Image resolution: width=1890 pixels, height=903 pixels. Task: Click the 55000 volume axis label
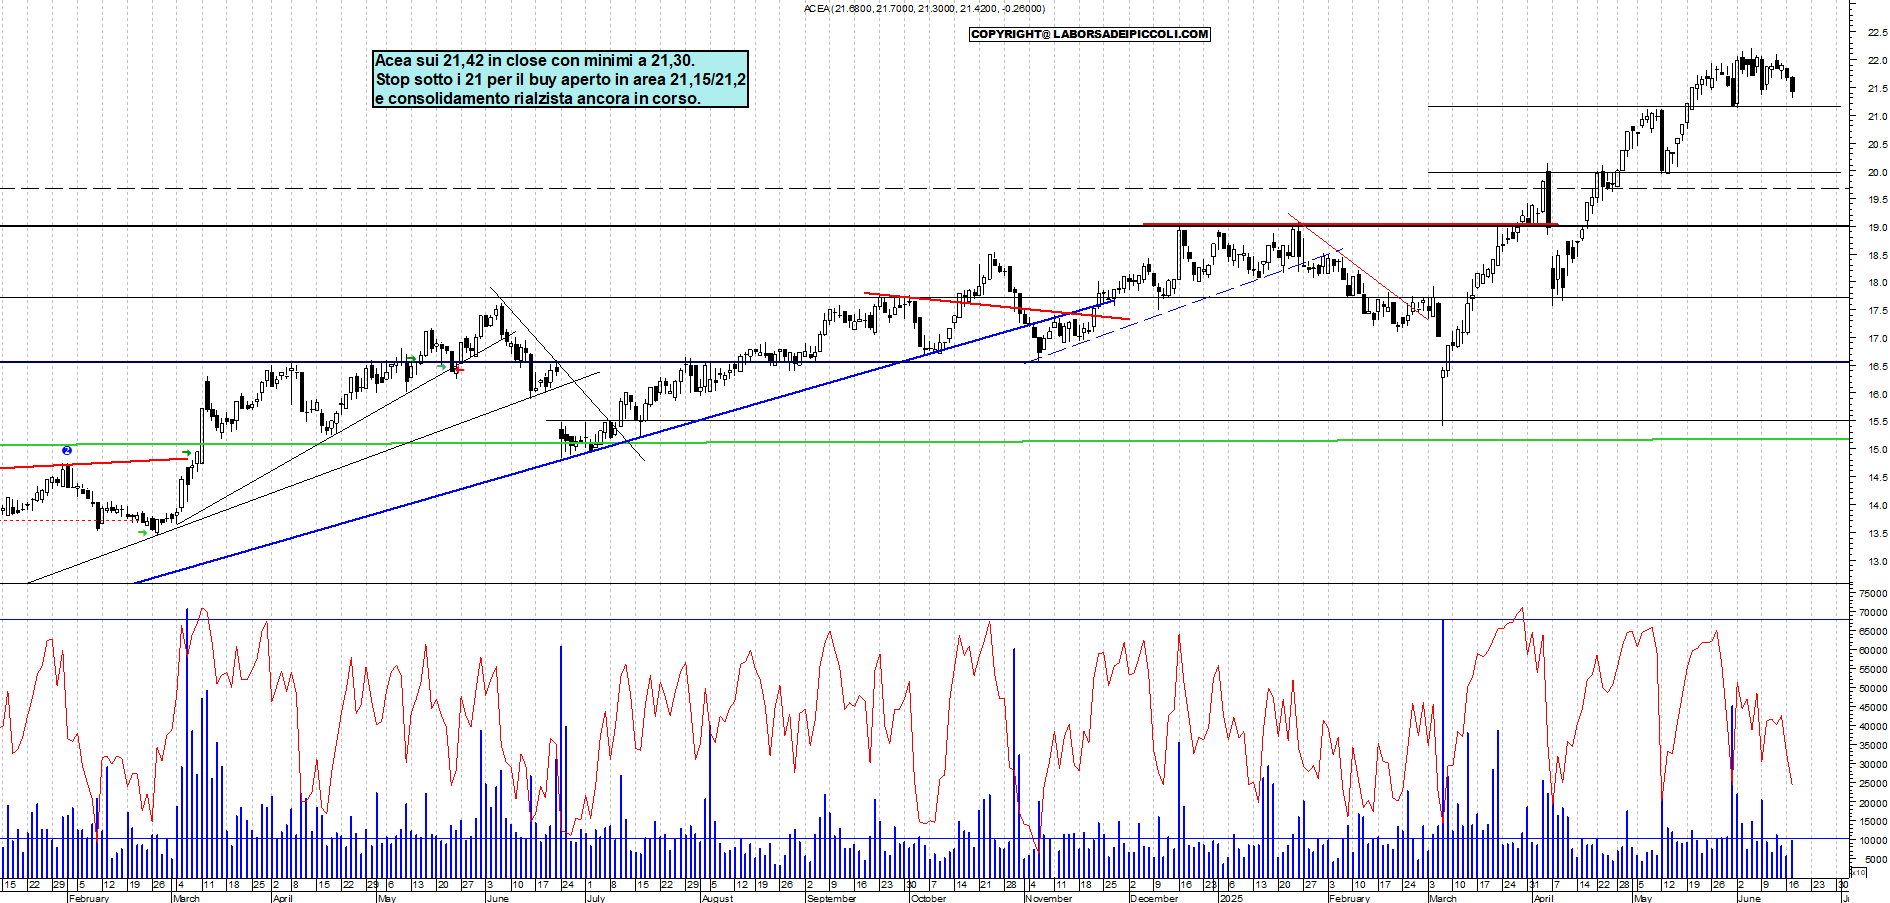point(1873,670)
